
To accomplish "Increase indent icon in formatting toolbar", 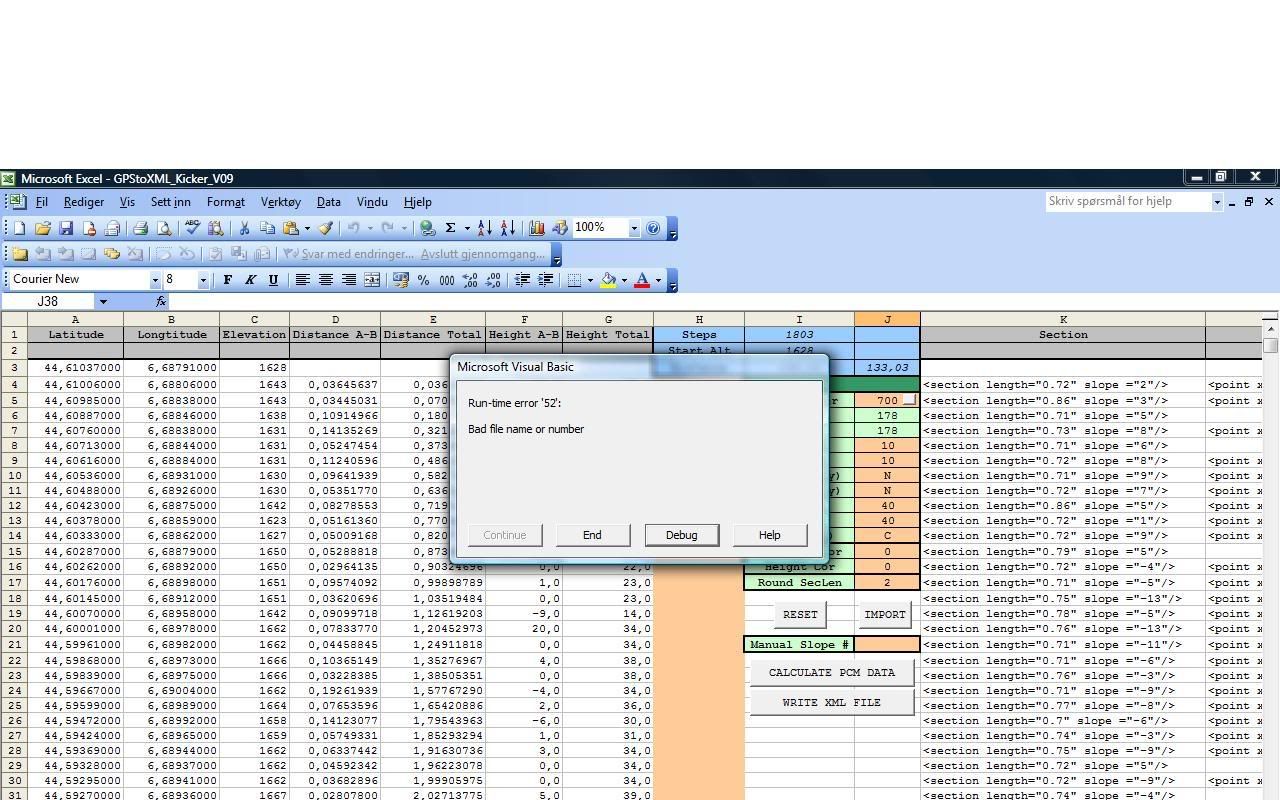I will click(x=545, y=280).
